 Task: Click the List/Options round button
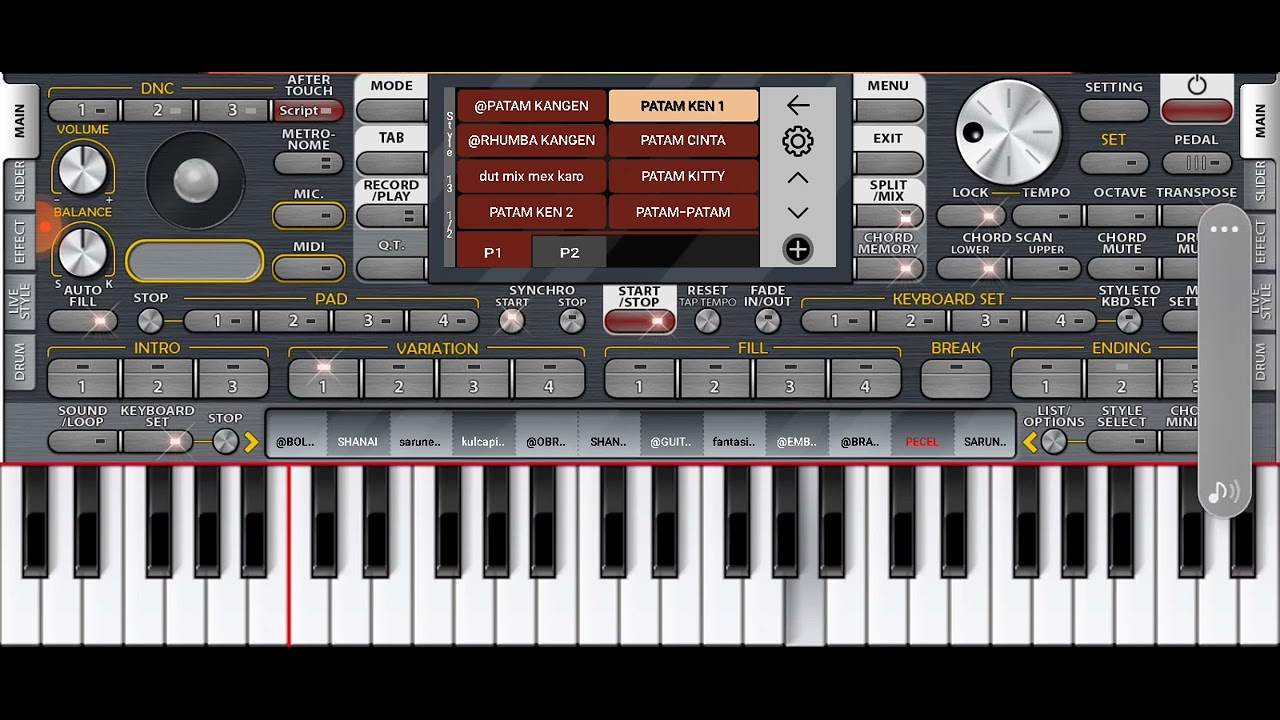pos(1053,441)
